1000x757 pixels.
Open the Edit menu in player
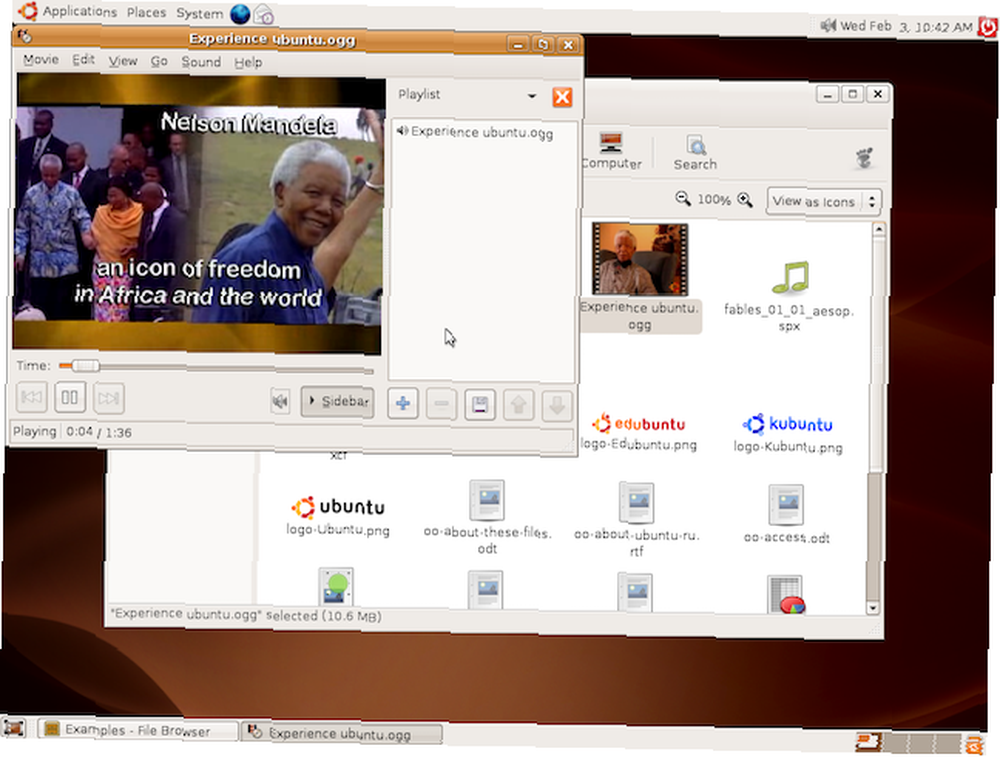[83, 60]
